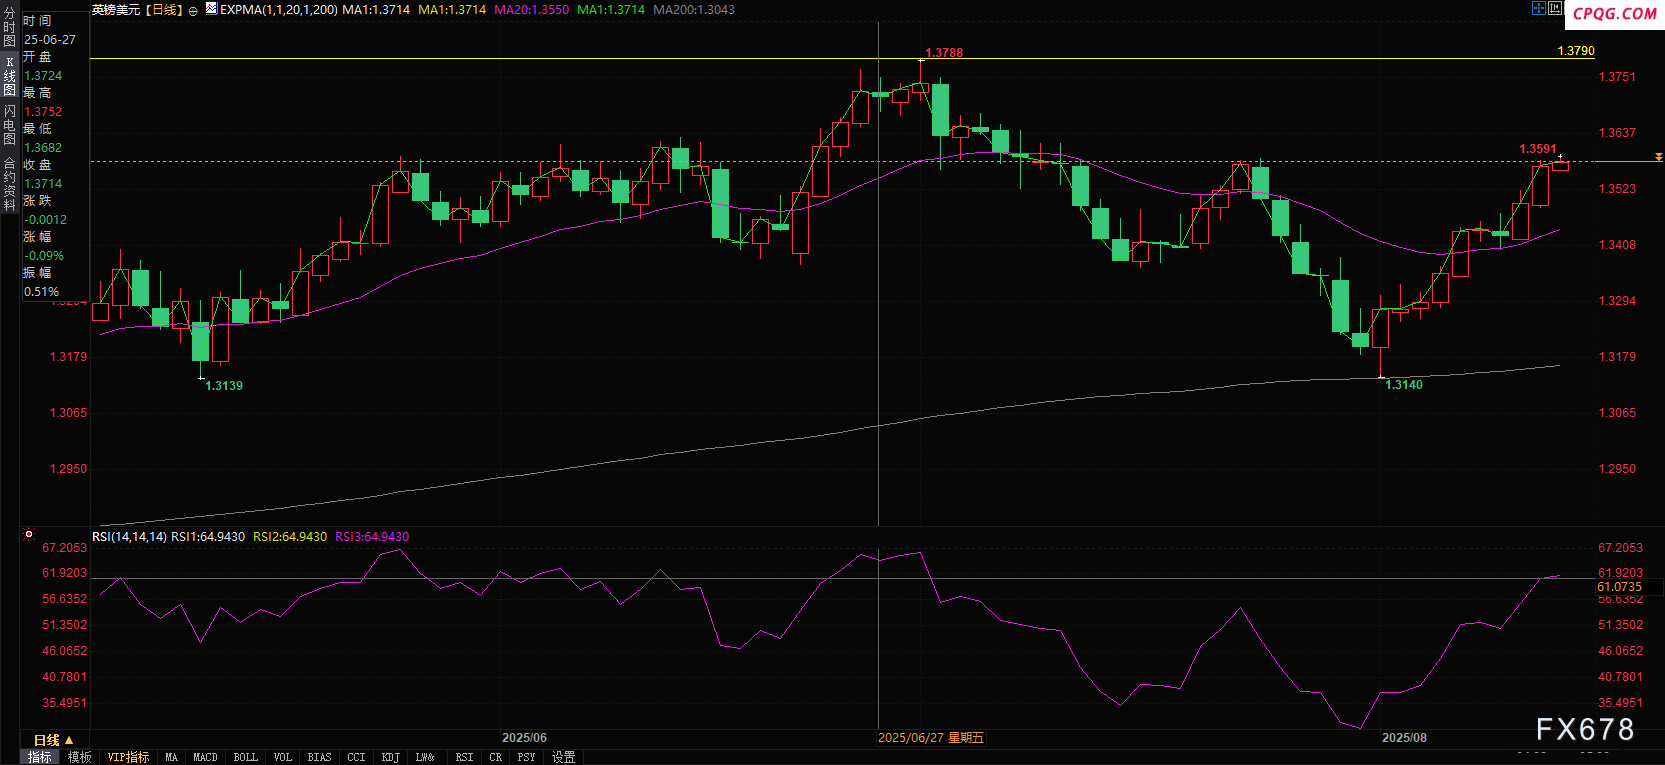Switch to 闪电图 in left sidebar
This screenshot has height=765, width=1665.
pyautogui.click(x=9, y=125)
